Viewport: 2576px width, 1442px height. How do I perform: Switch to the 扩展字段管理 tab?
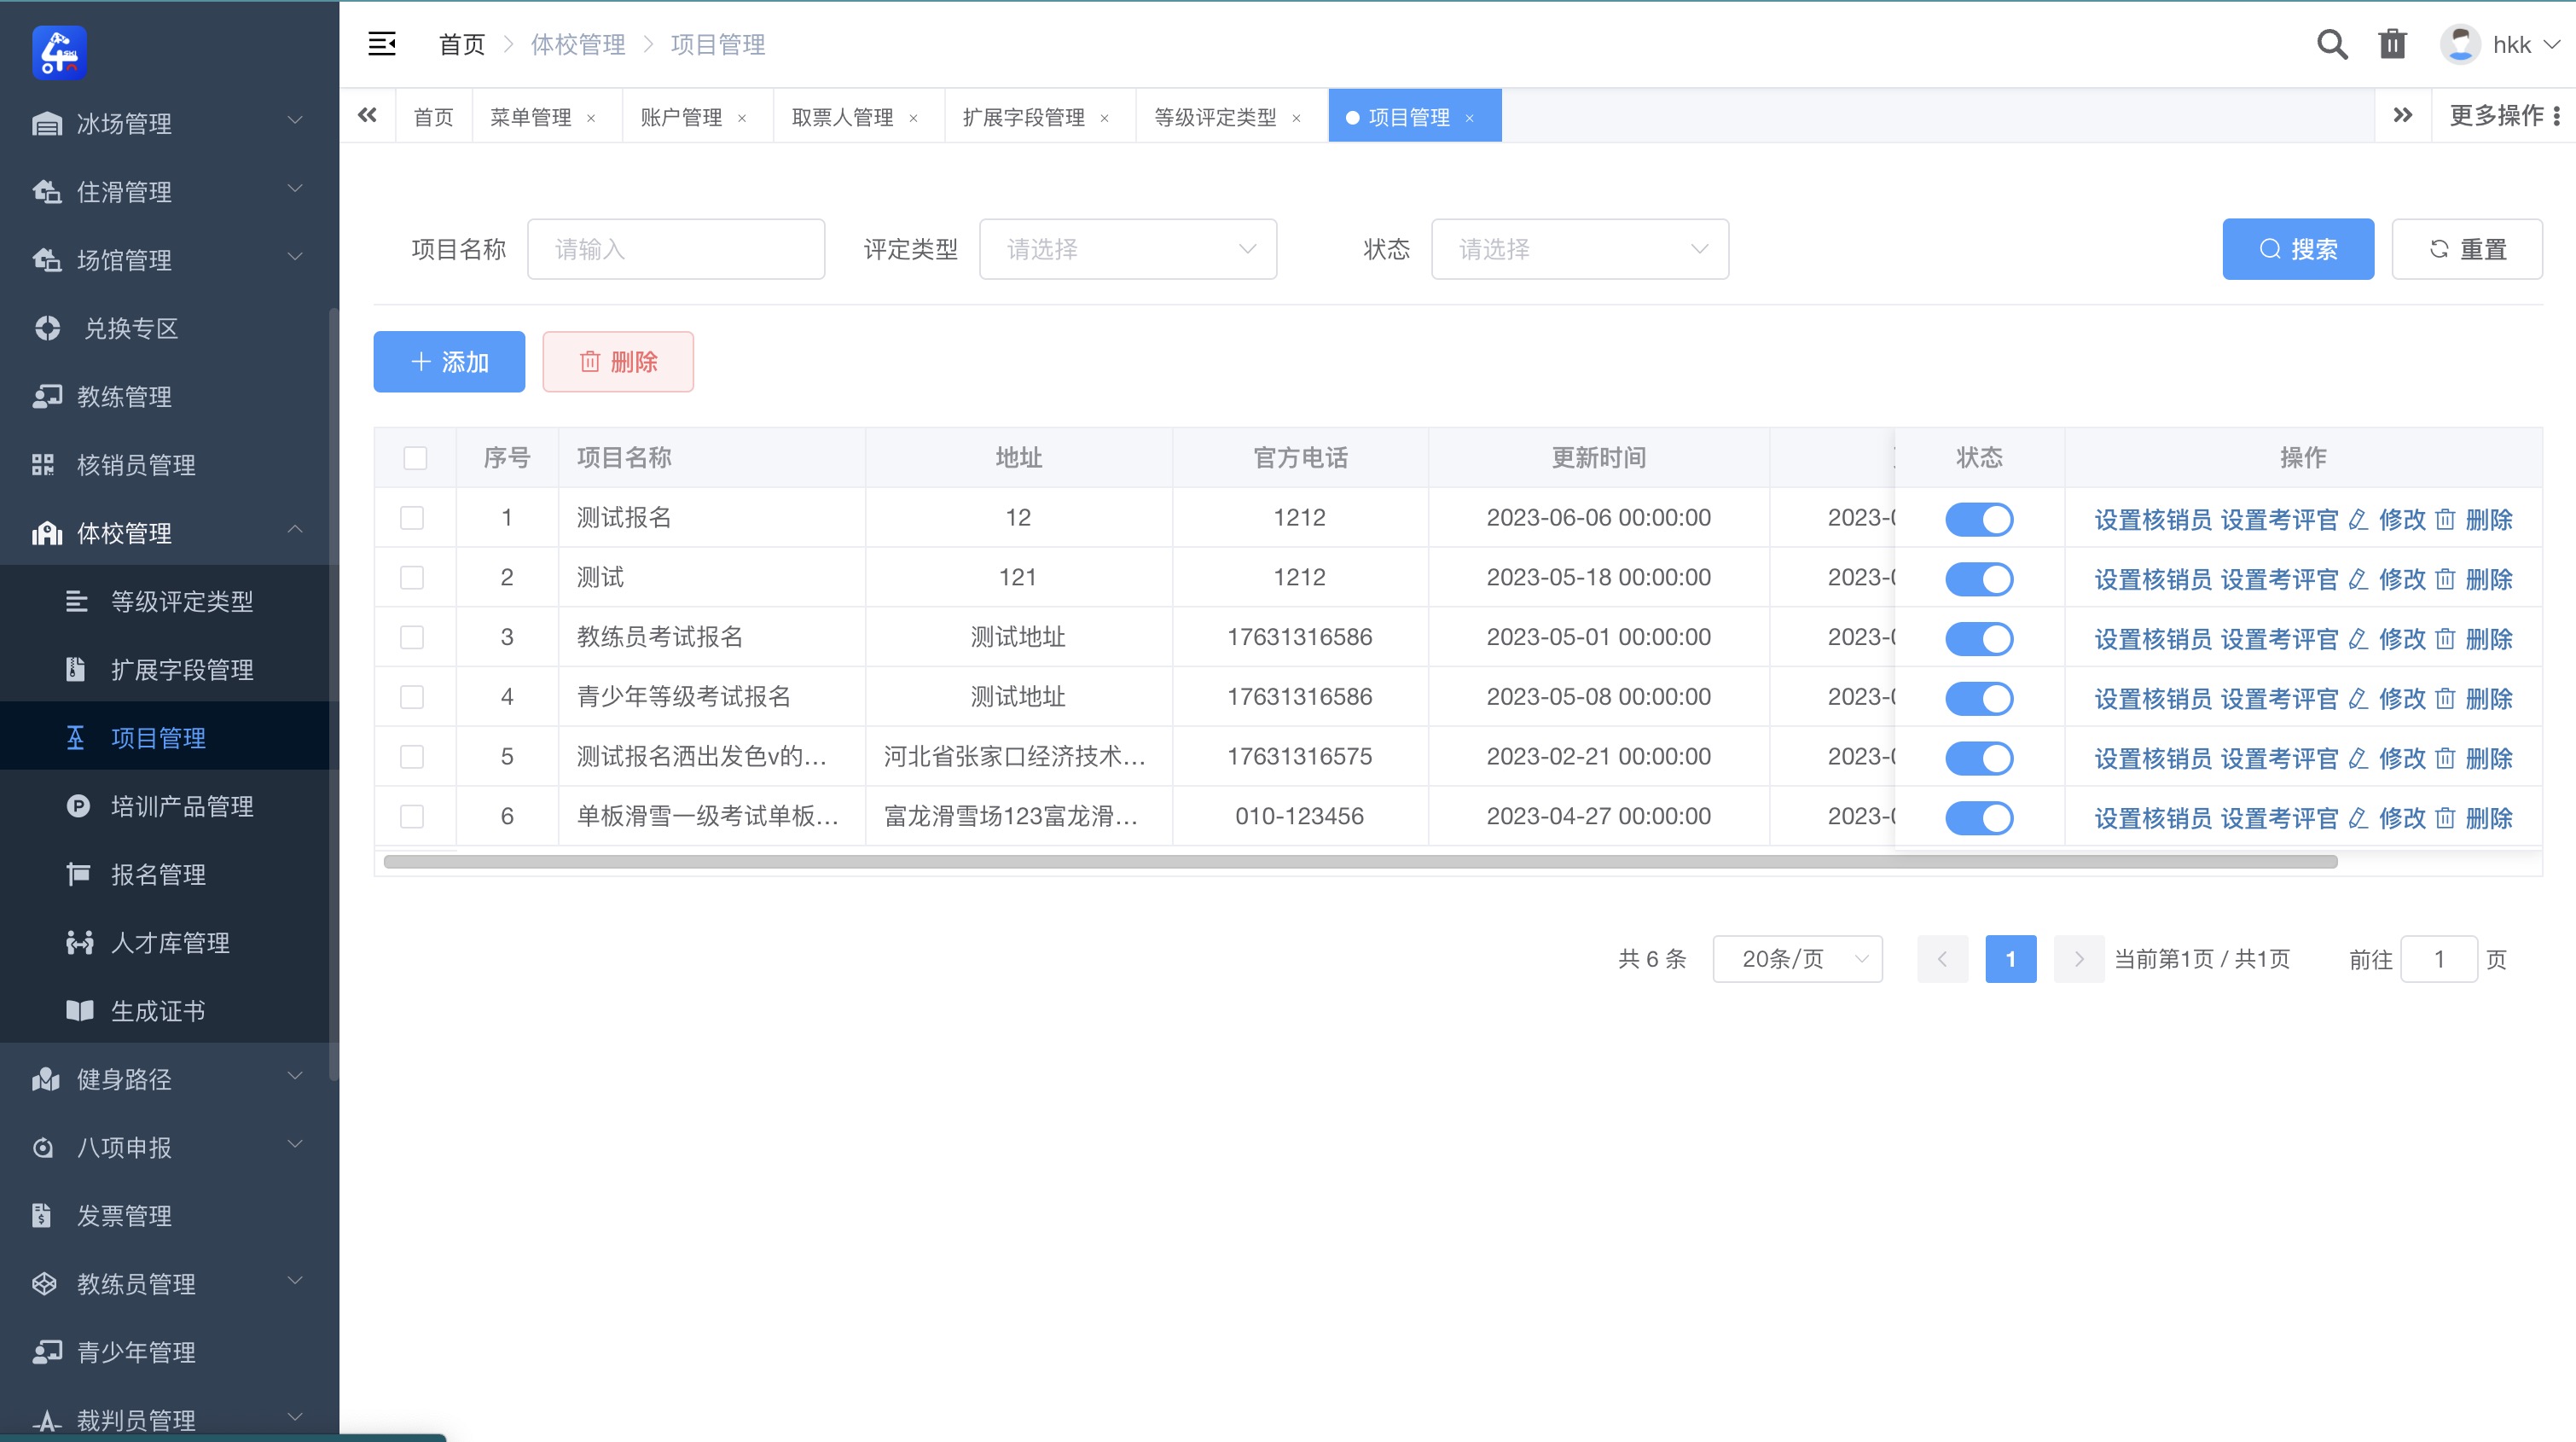[x=1023, y=117]
